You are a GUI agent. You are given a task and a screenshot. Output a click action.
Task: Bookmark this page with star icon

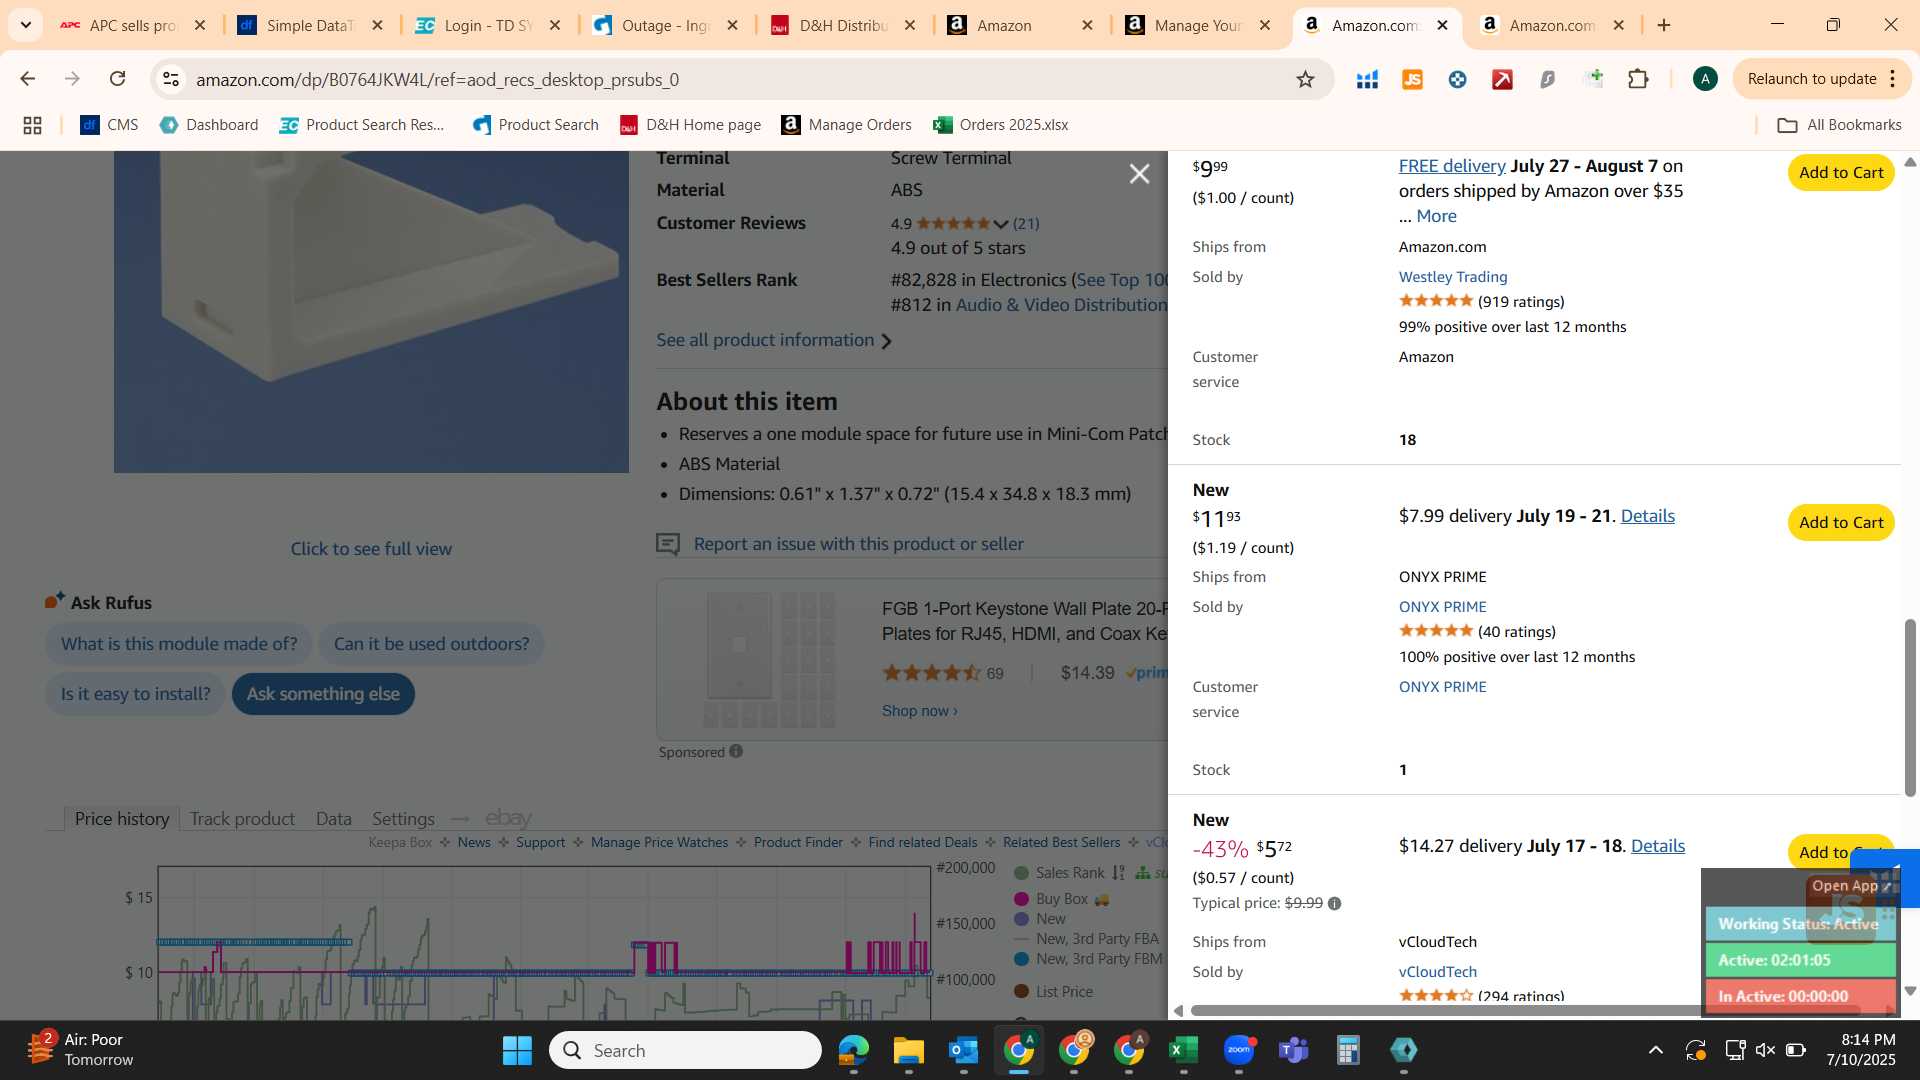coord(1305,79)
